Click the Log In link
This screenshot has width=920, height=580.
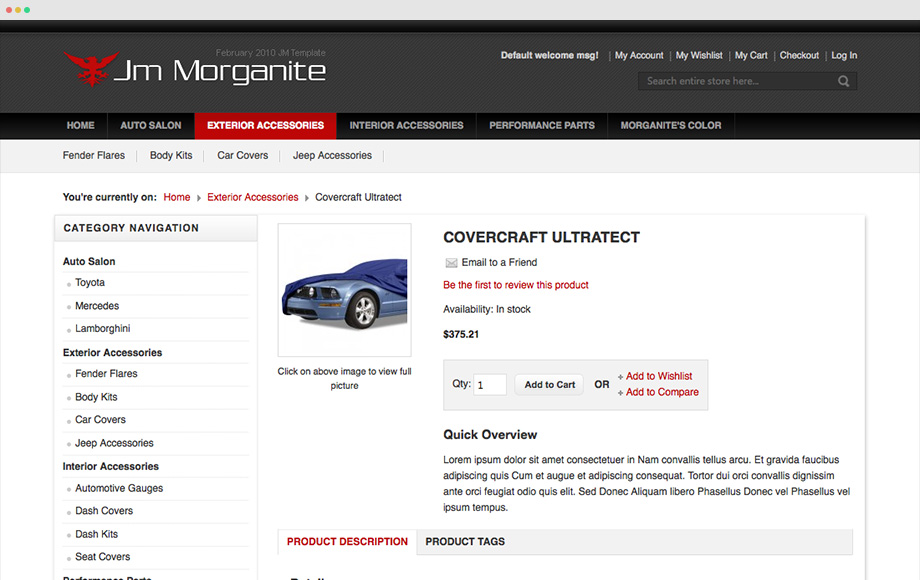844,55
